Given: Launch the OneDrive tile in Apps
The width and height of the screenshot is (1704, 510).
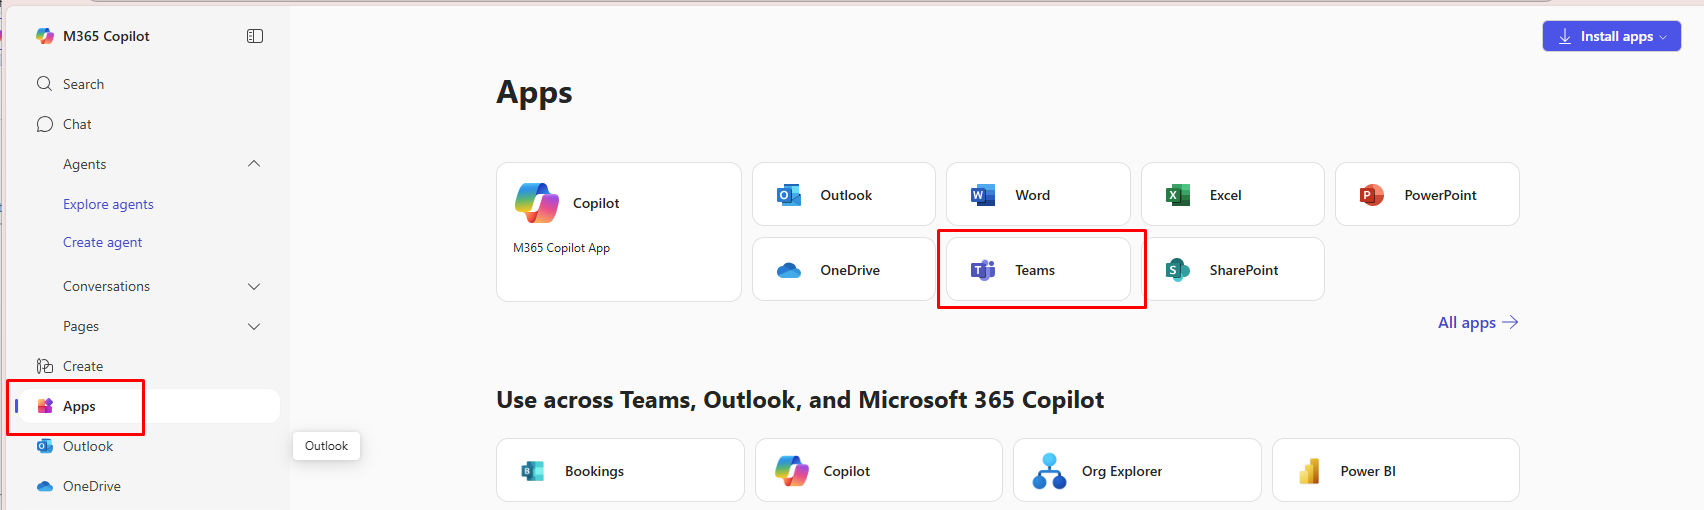Looking at the screenshot, I should pos(843,270).
